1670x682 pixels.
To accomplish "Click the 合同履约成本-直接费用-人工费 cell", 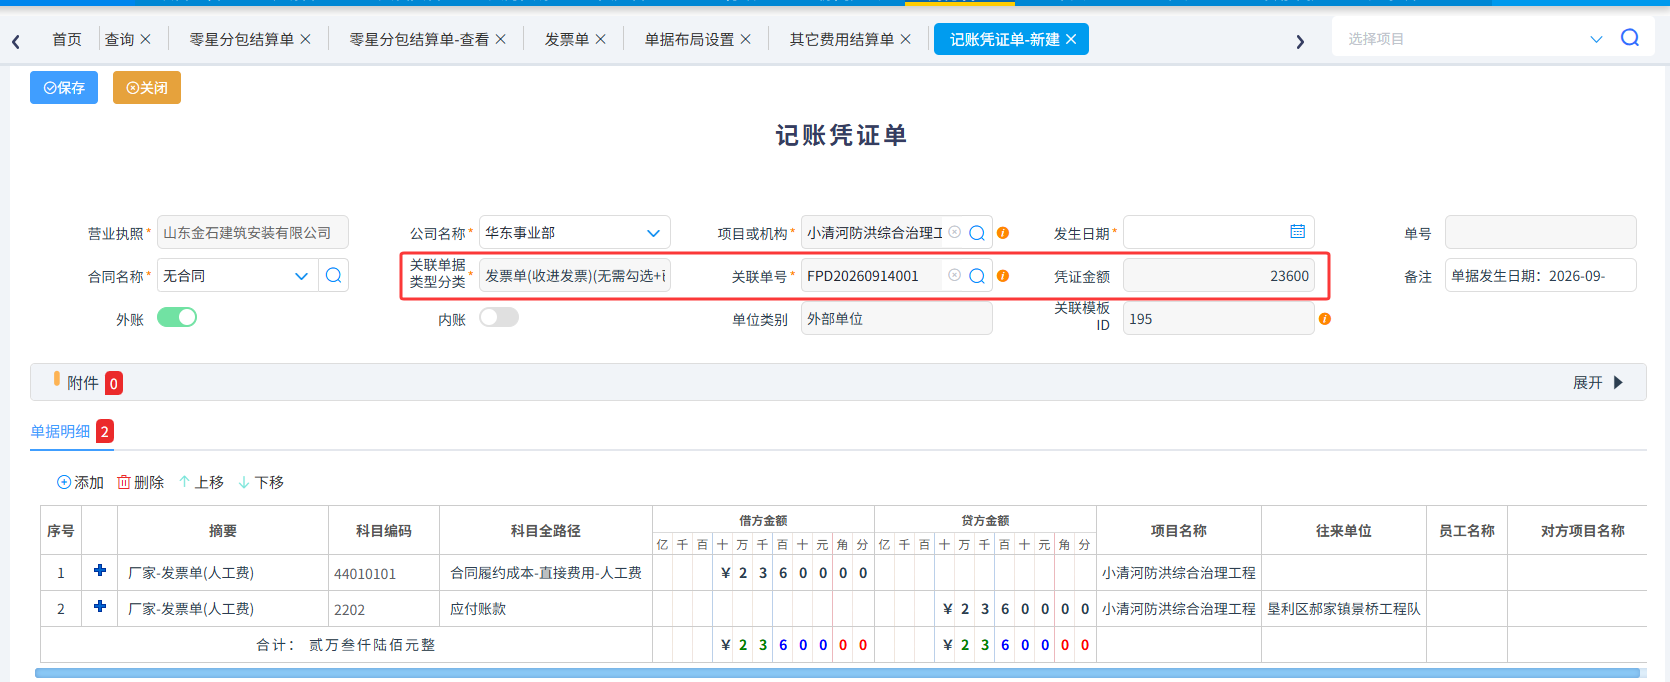I will [546, 573].
